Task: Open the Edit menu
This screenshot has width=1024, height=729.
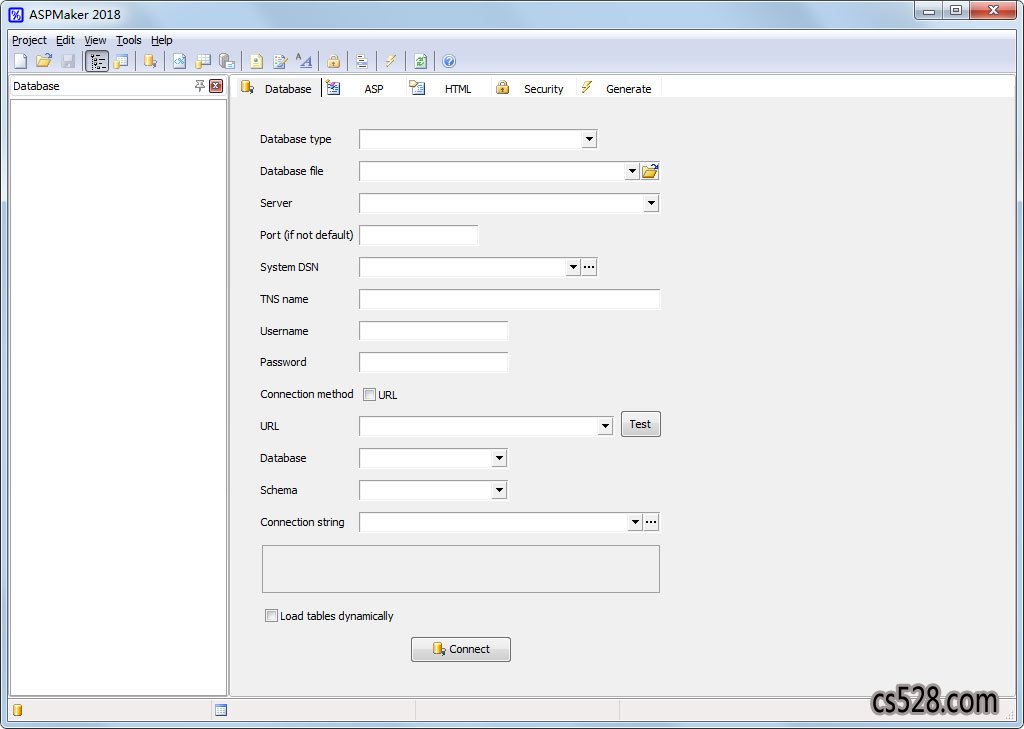Action: coord(65,40)
